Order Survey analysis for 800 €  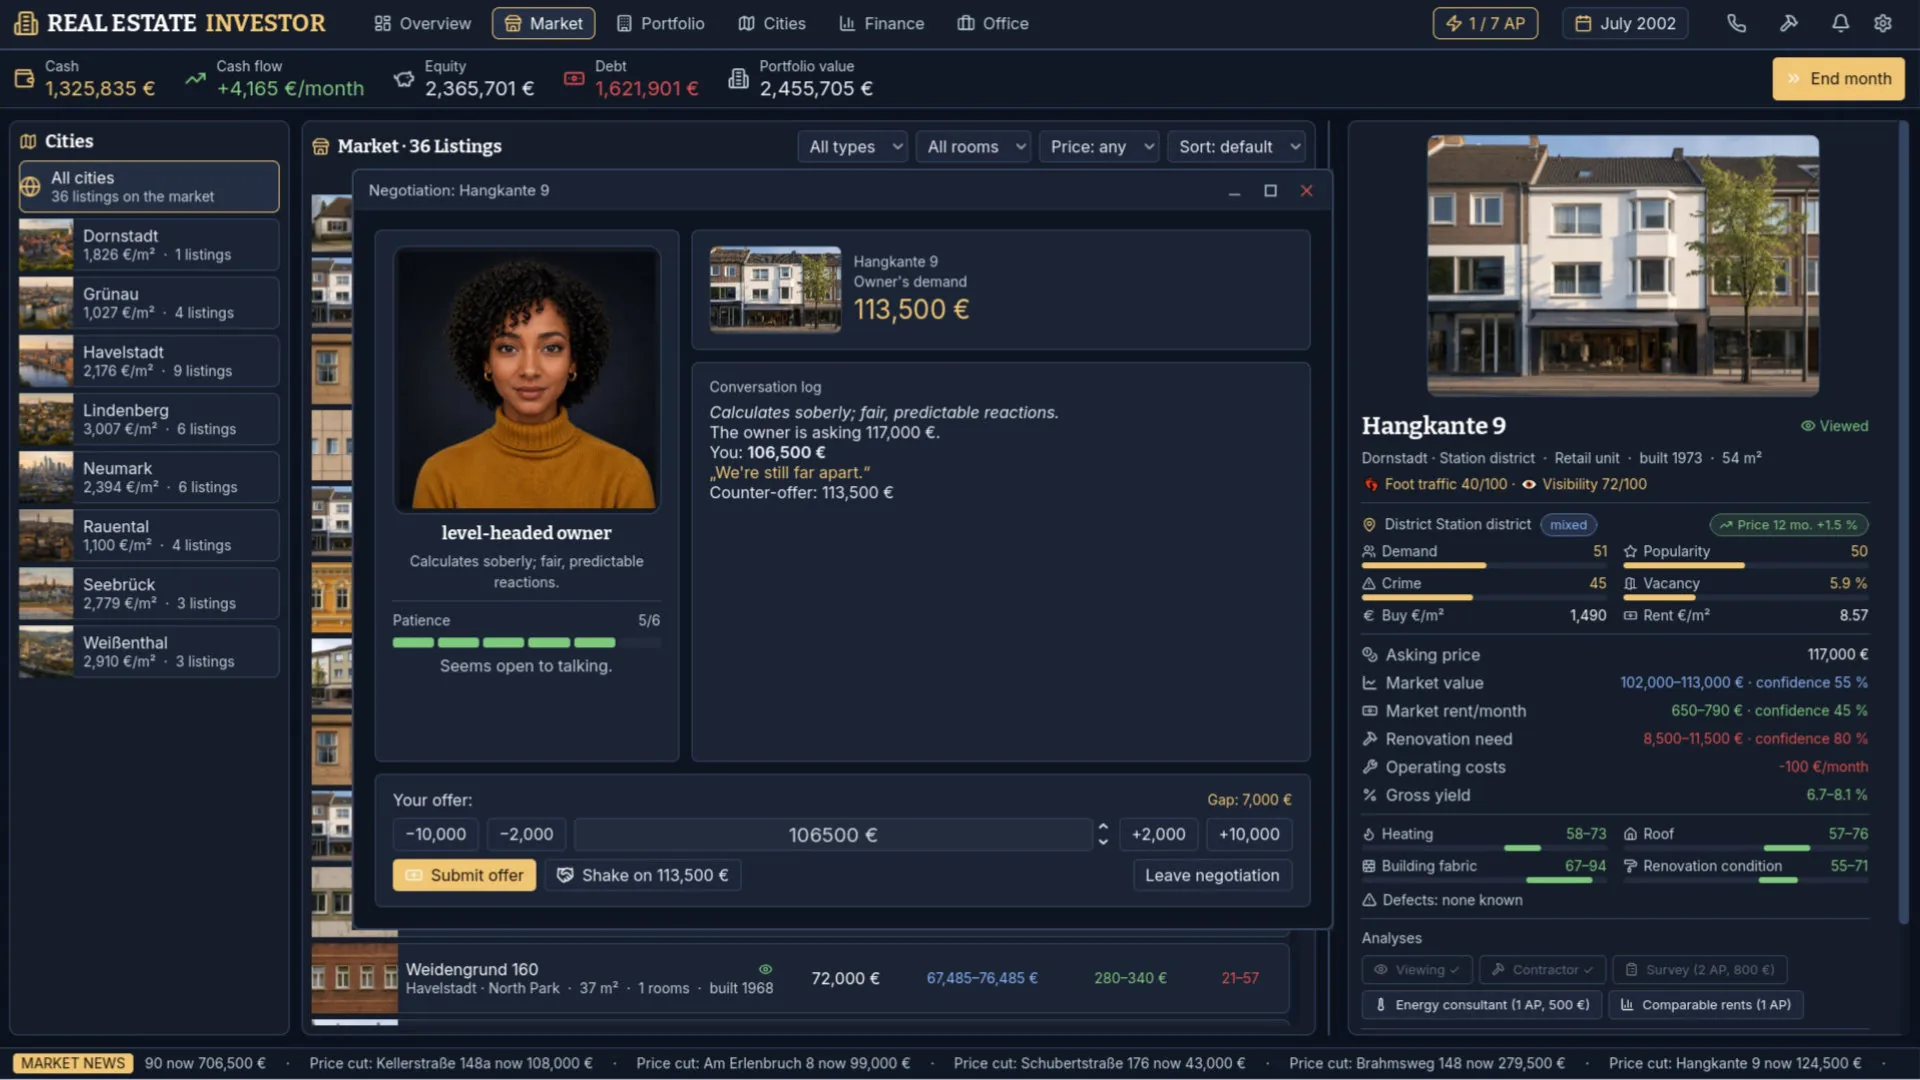1699,970
